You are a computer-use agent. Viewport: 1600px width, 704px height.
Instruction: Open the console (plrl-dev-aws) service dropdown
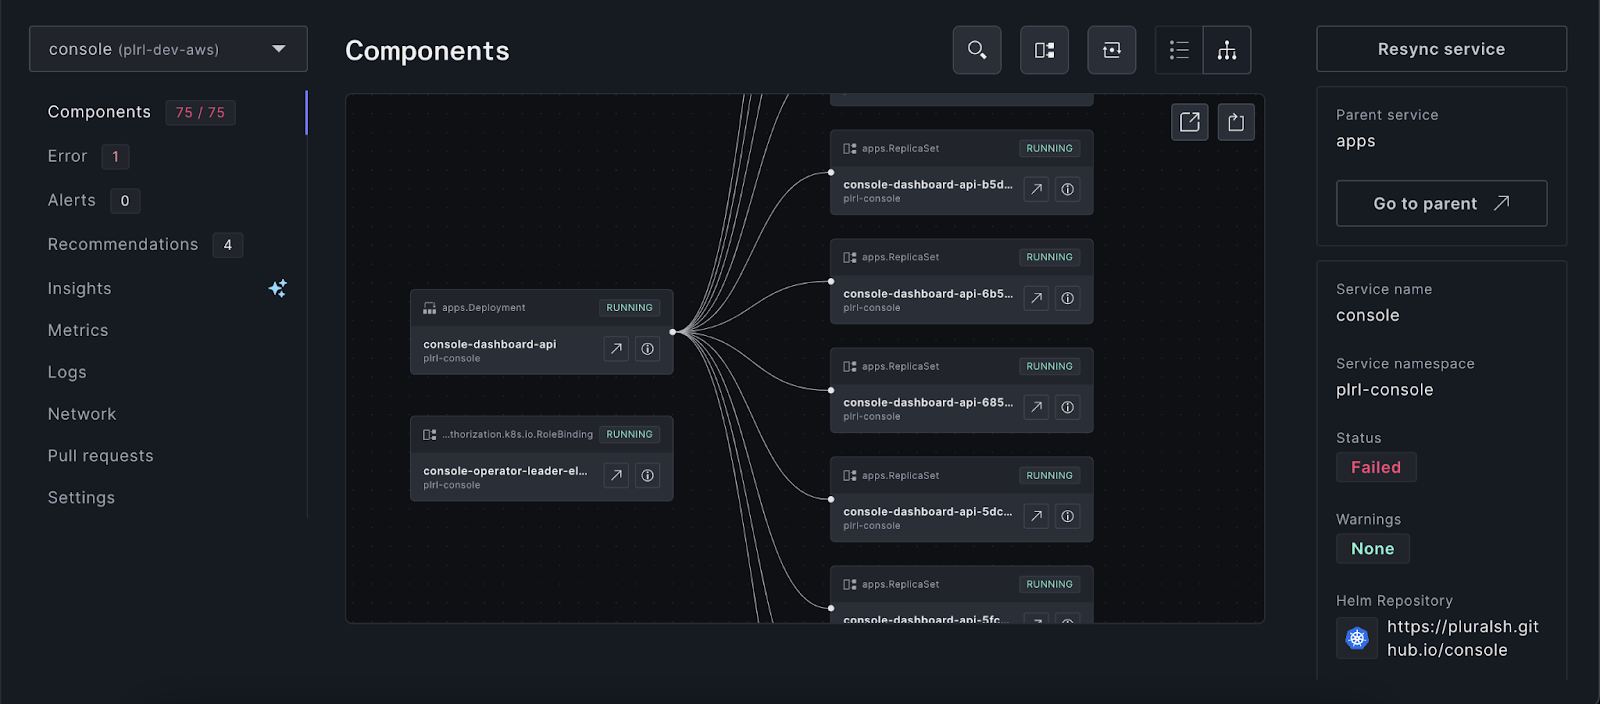click(168, 49)
